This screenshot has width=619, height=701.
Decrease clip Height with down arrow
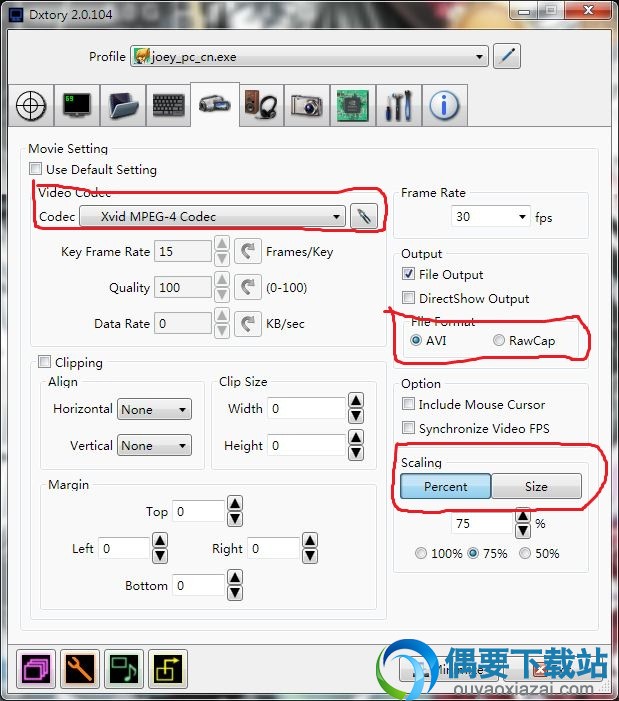tap(356, 453)
